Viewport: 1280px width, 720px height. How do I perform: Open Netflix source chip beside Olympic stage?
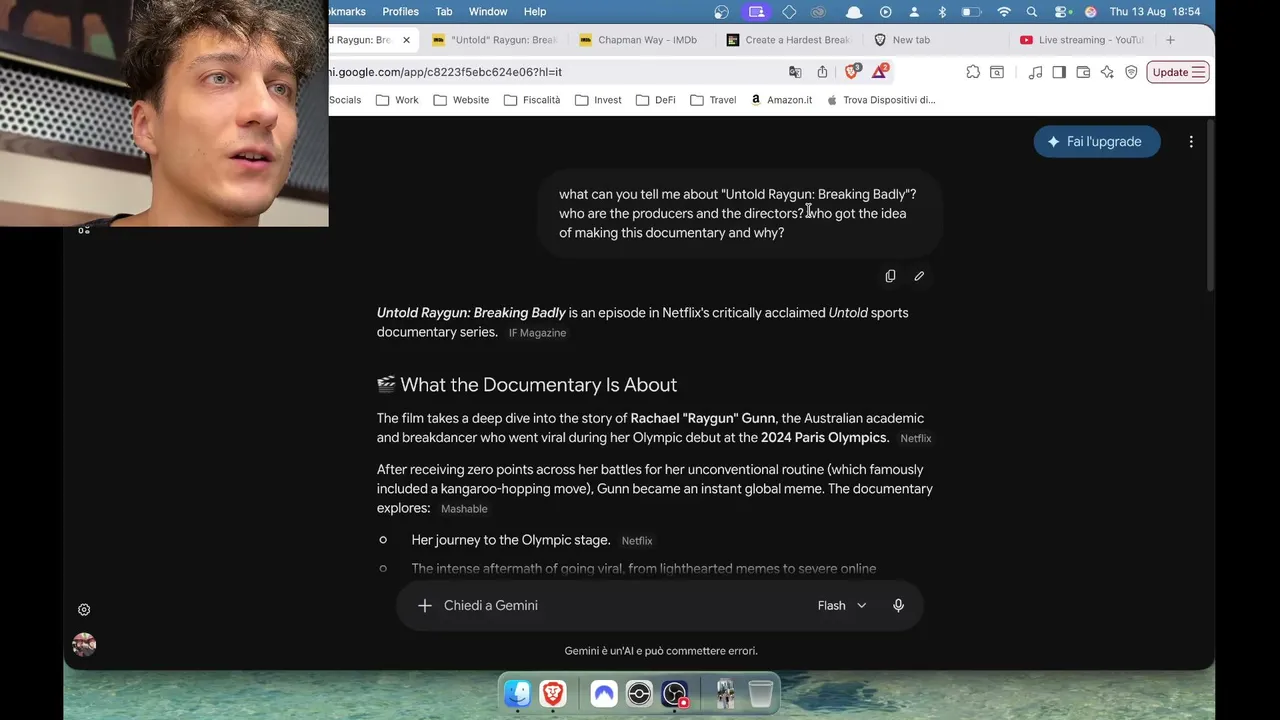click(x=637, y=541)
